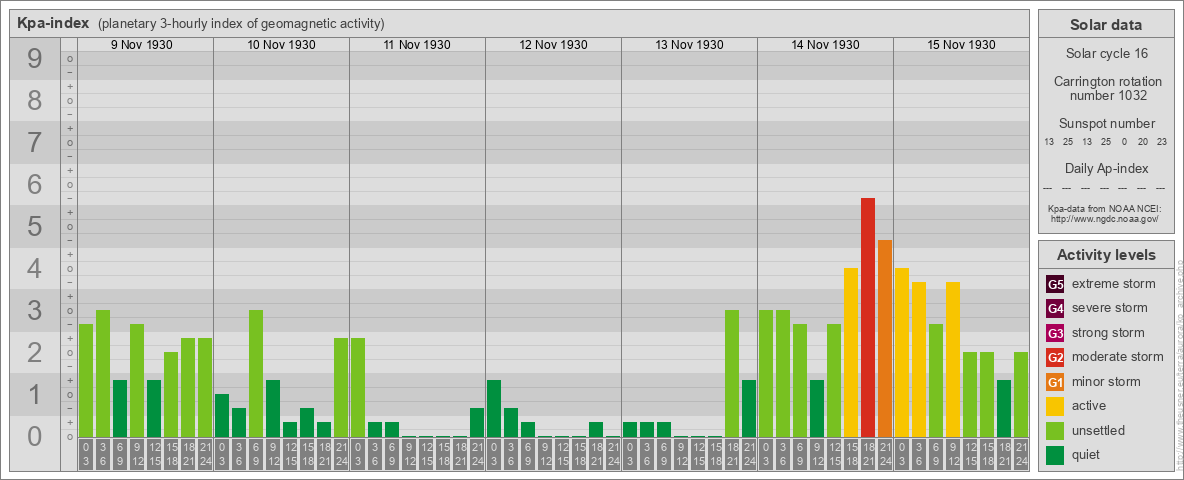Click the '18 21' time label under 14 Nov

pos(868,454)
